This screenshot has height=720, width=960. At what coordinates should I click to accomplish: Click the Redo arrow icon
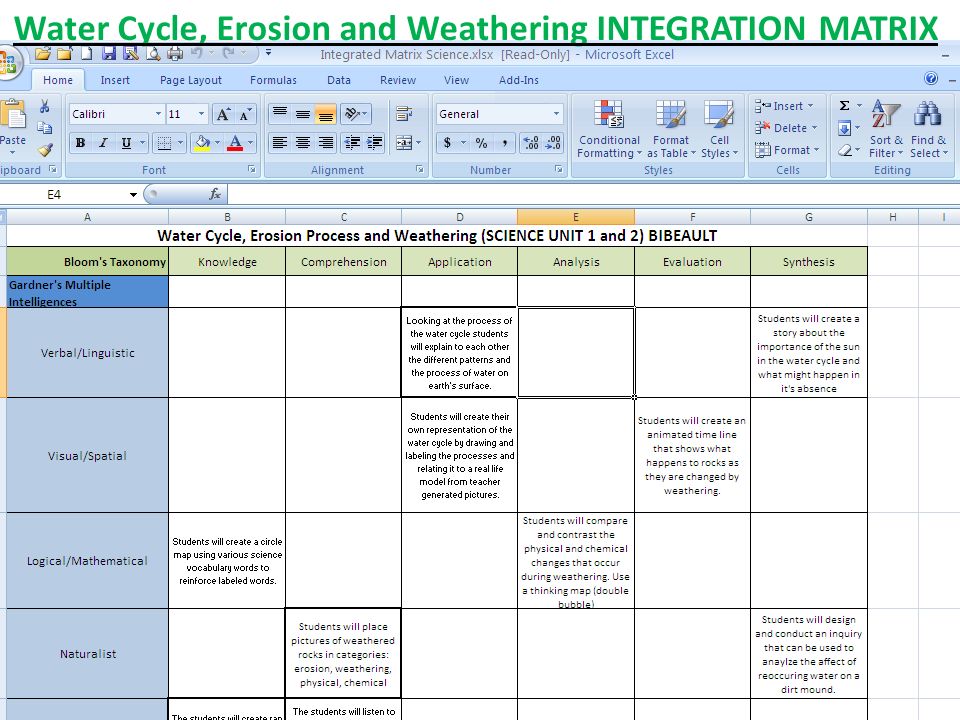click(228, 53)
